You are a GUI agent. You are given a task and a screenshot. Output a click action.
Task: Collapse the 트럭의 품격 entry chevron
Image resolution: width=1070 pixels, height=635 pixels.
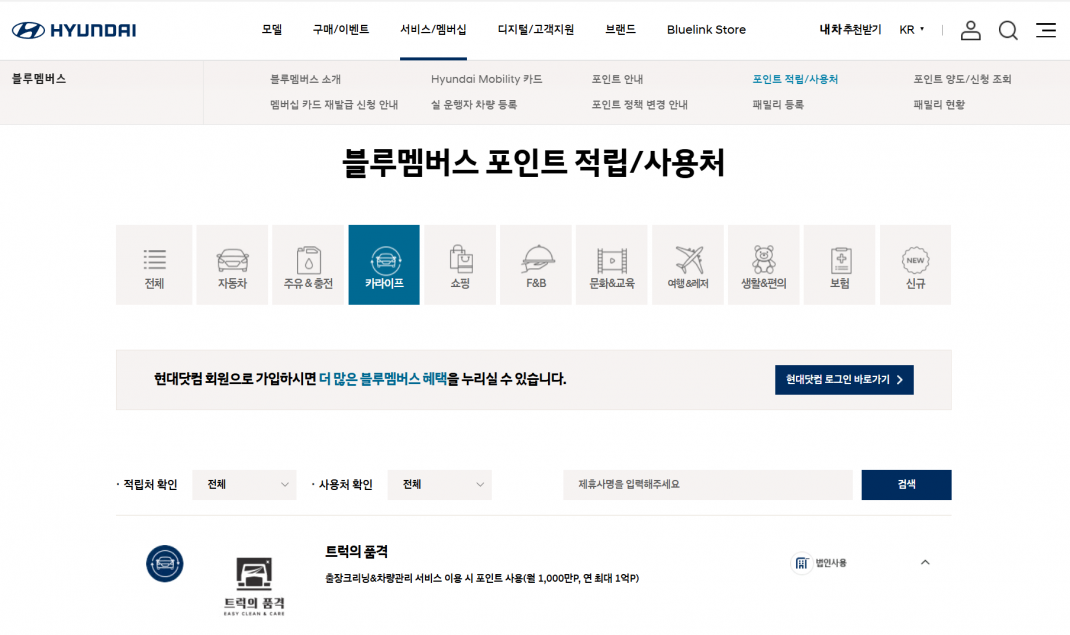[925, 563]
